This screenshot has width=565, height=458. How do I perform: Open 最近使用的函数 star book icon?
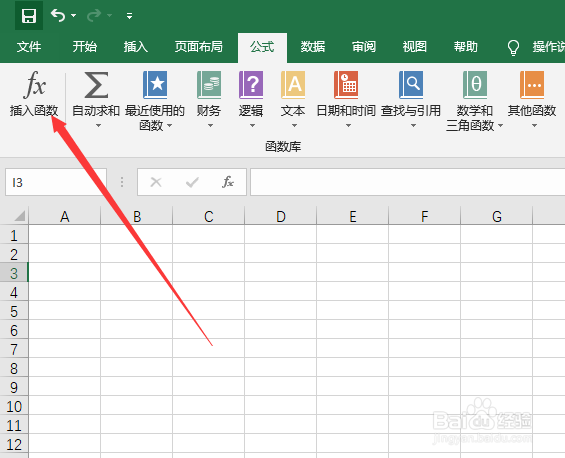[x=155, y=85]
